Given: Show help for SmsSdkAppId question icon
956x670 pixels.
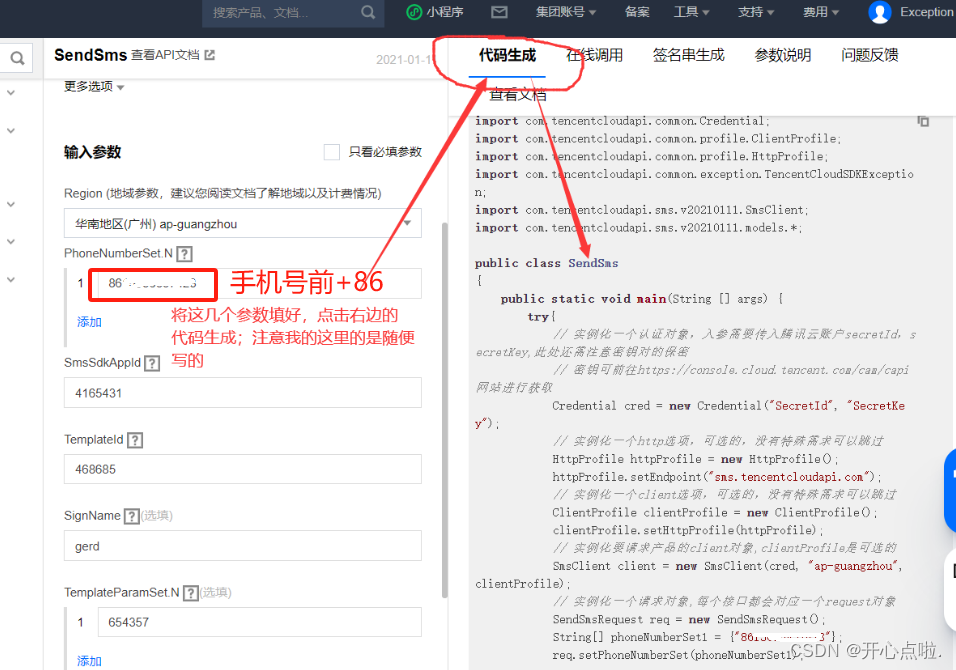Looking at the screenshot, I should 152,363.
